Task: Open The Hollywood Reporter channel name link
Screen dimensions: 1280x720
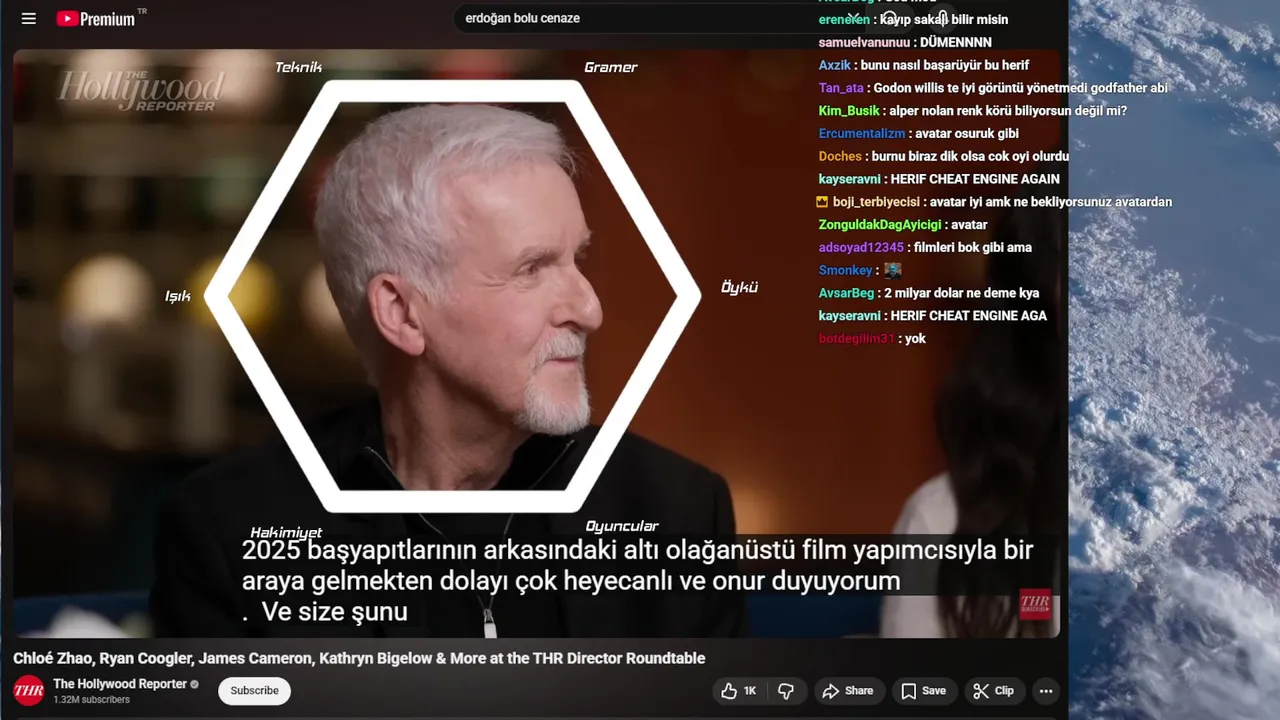Action: coord(120,684)
